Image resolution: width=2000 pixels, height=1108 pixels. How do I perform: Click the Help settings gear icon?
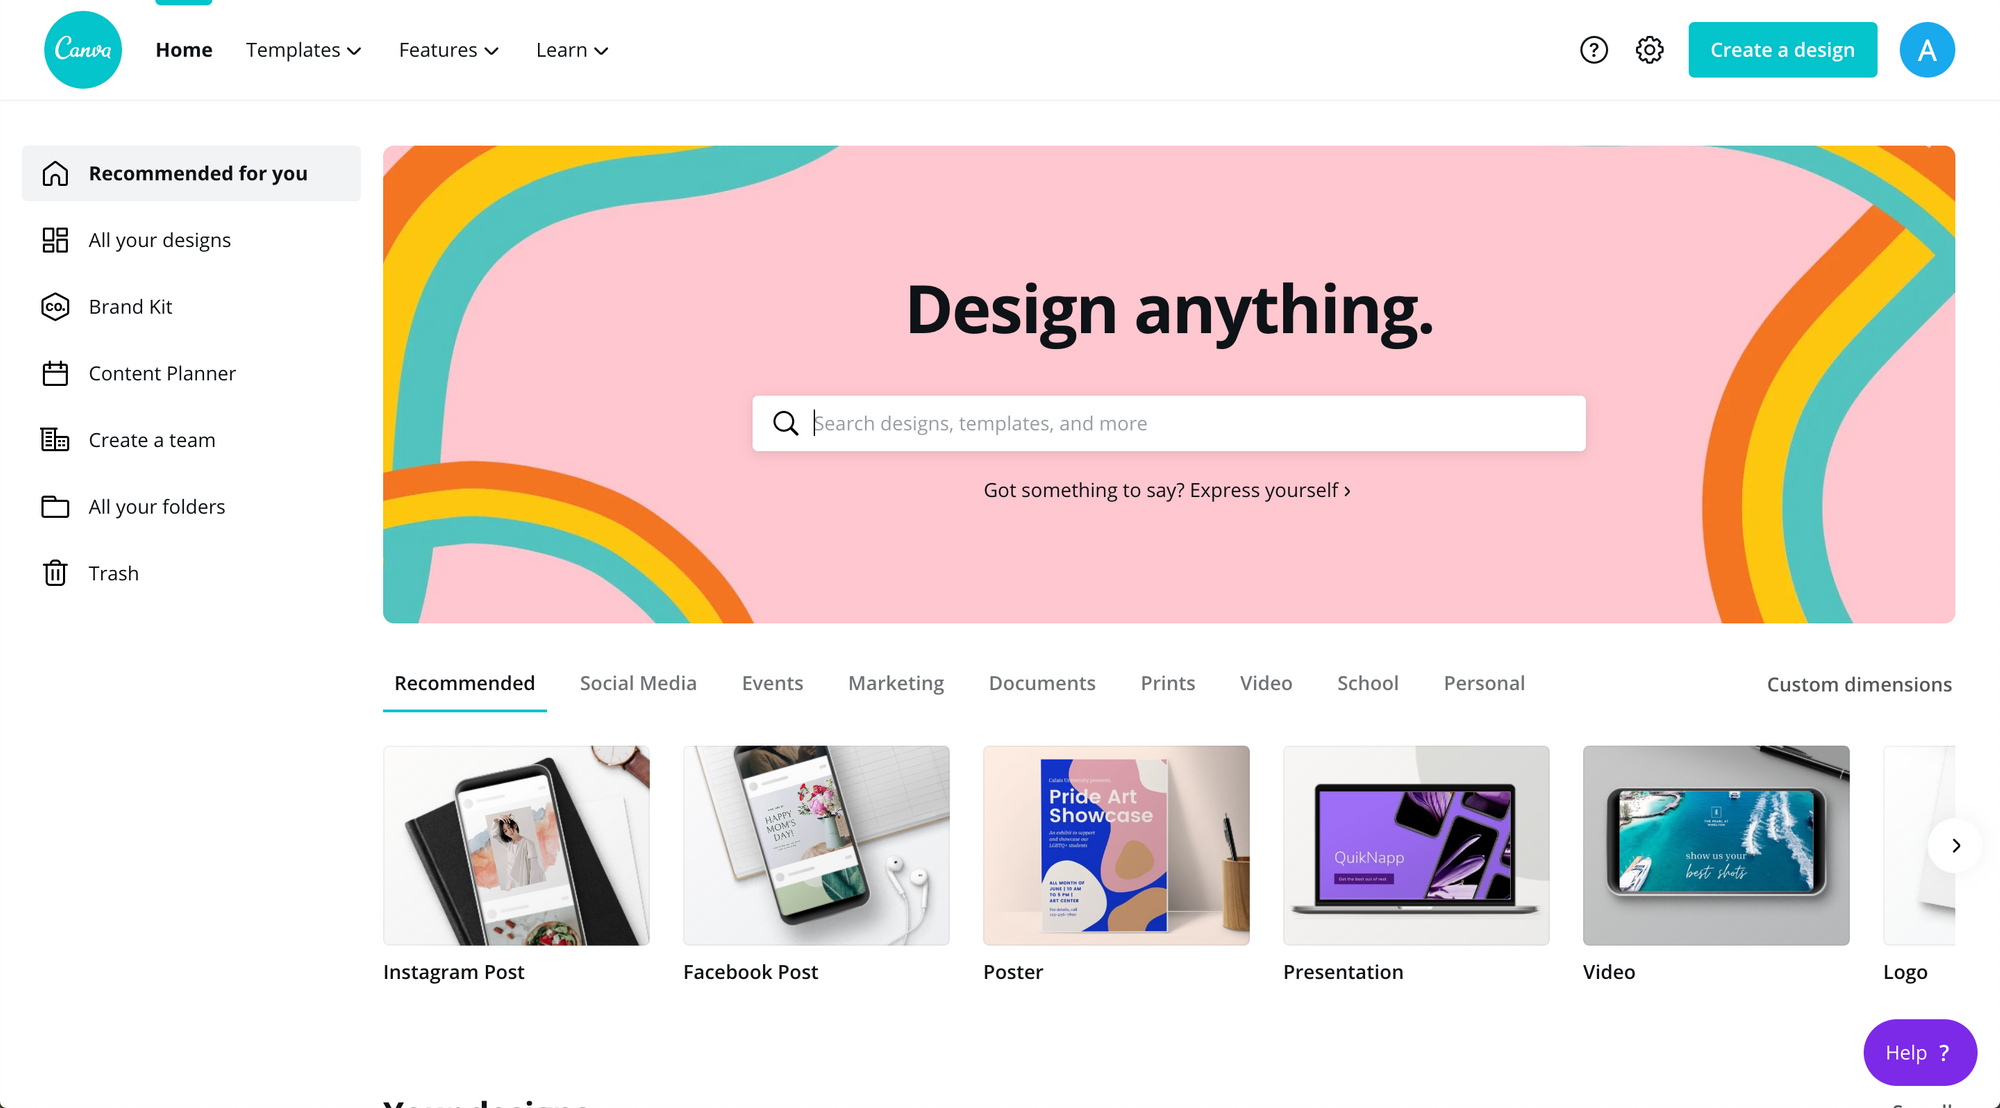[x=1649, y=49]
